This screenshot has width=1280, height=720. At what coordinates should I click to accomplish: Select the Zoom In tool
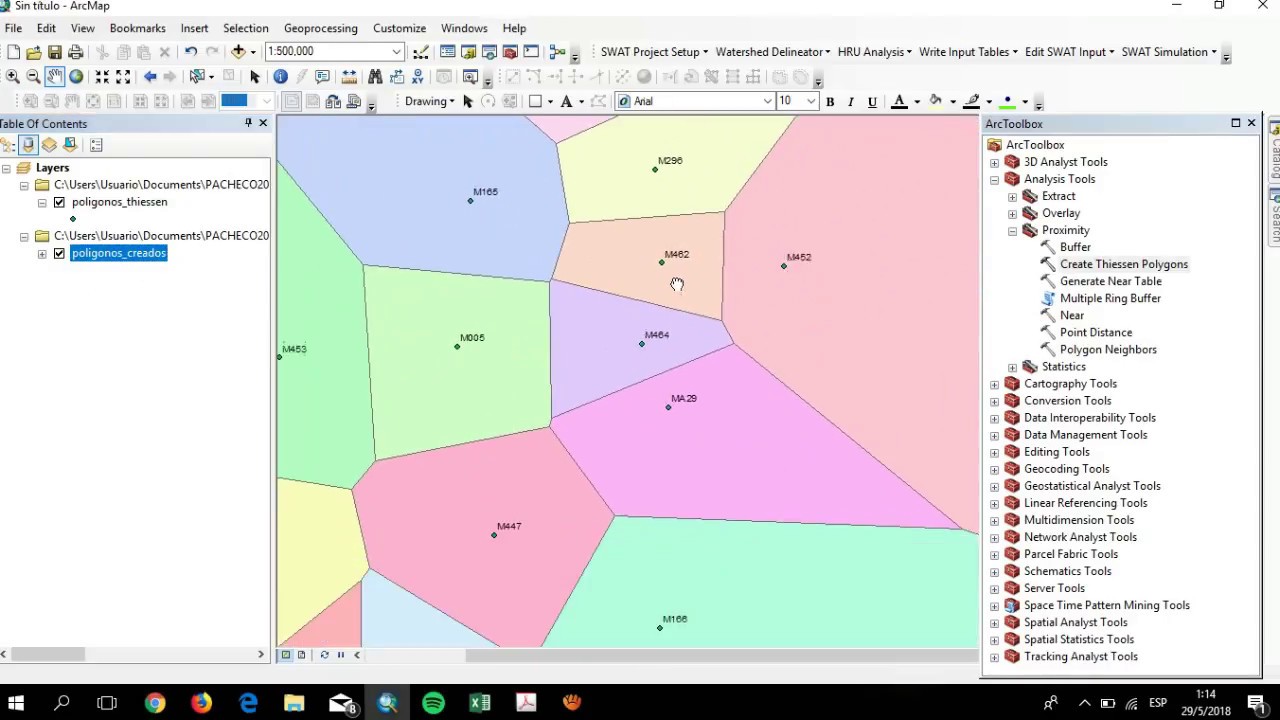pos(12,76)
